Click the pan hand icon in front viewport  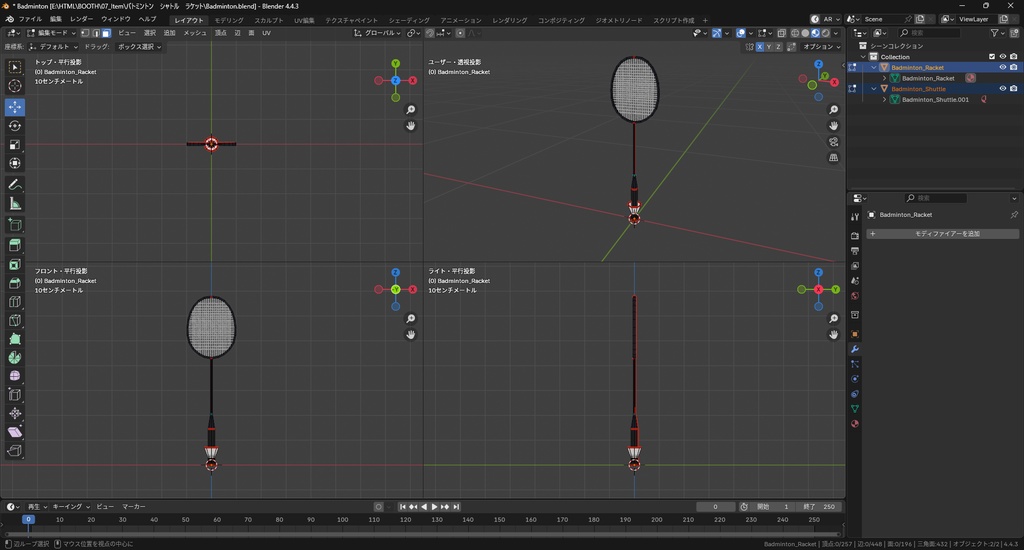(x=410, y=334)
